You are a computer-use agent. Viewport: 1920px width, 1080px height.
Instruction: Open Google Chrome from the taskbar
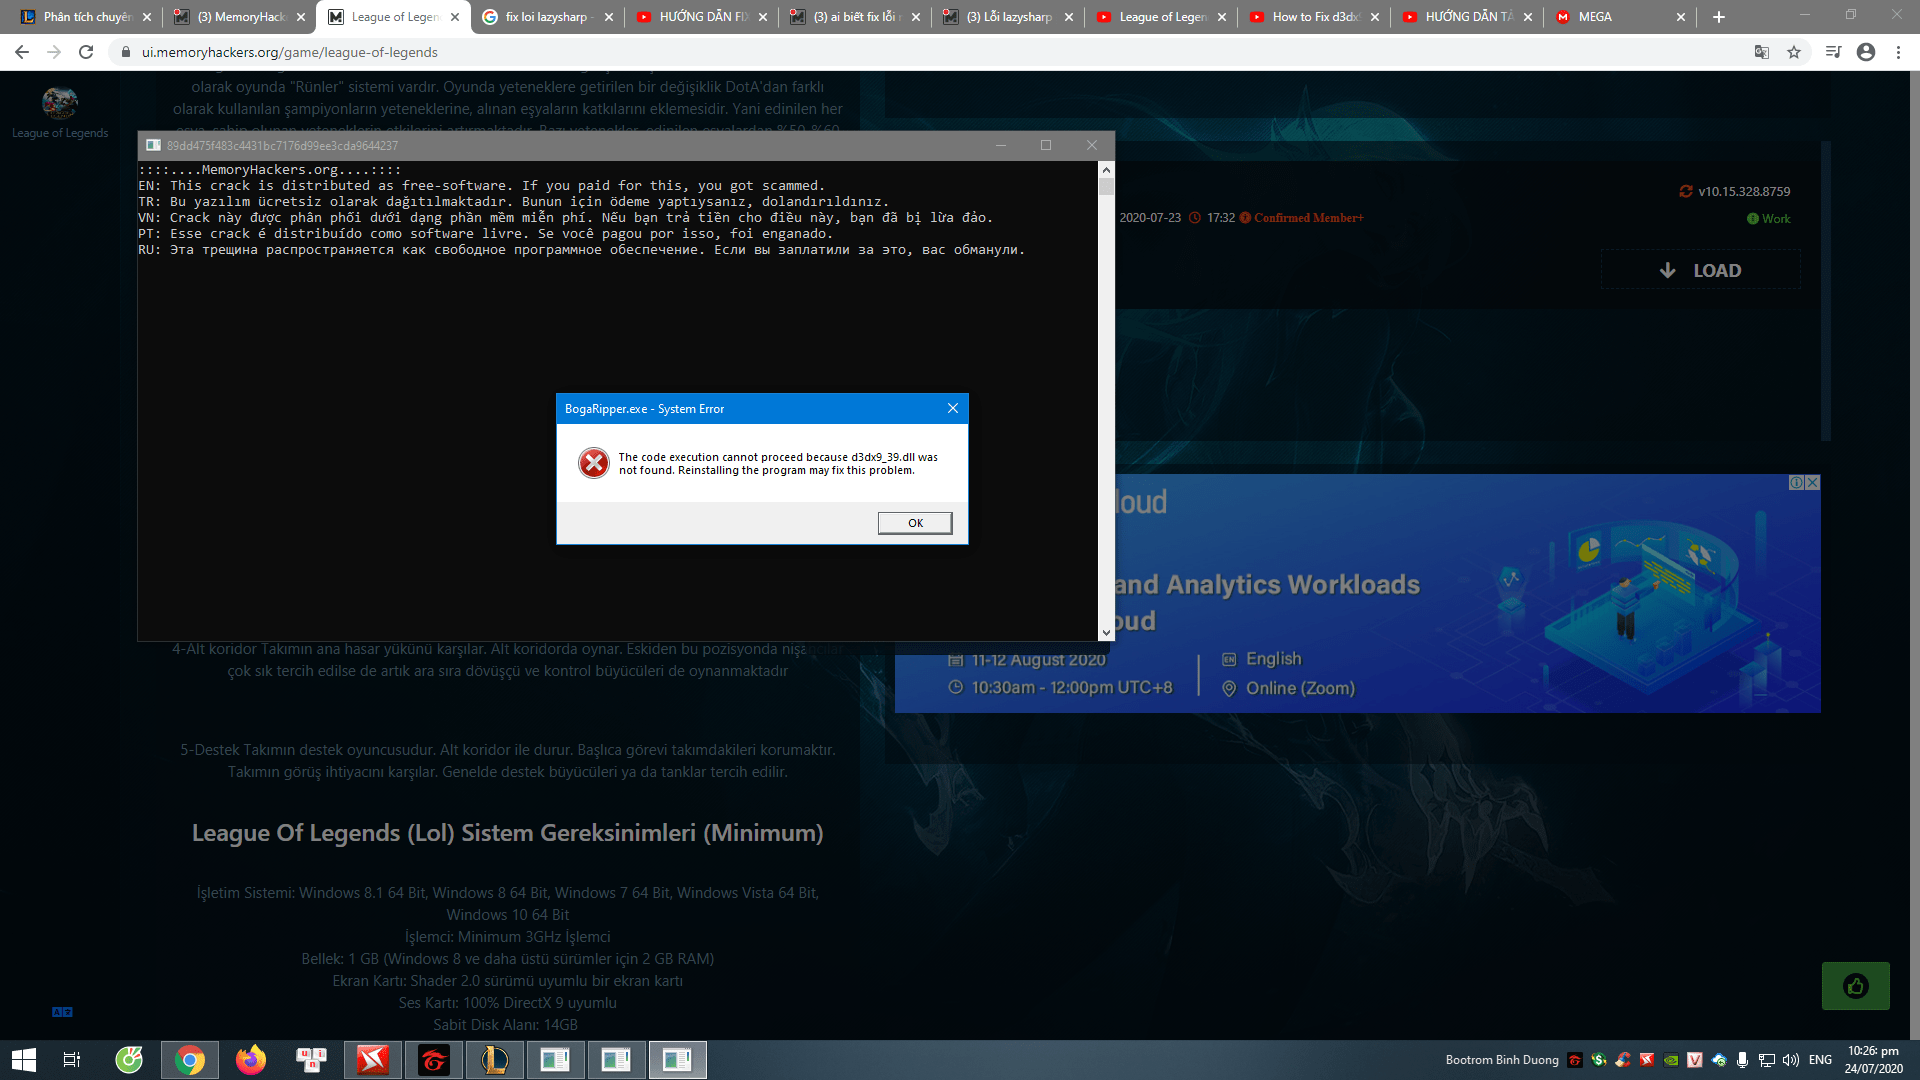tap(190, 1060)
